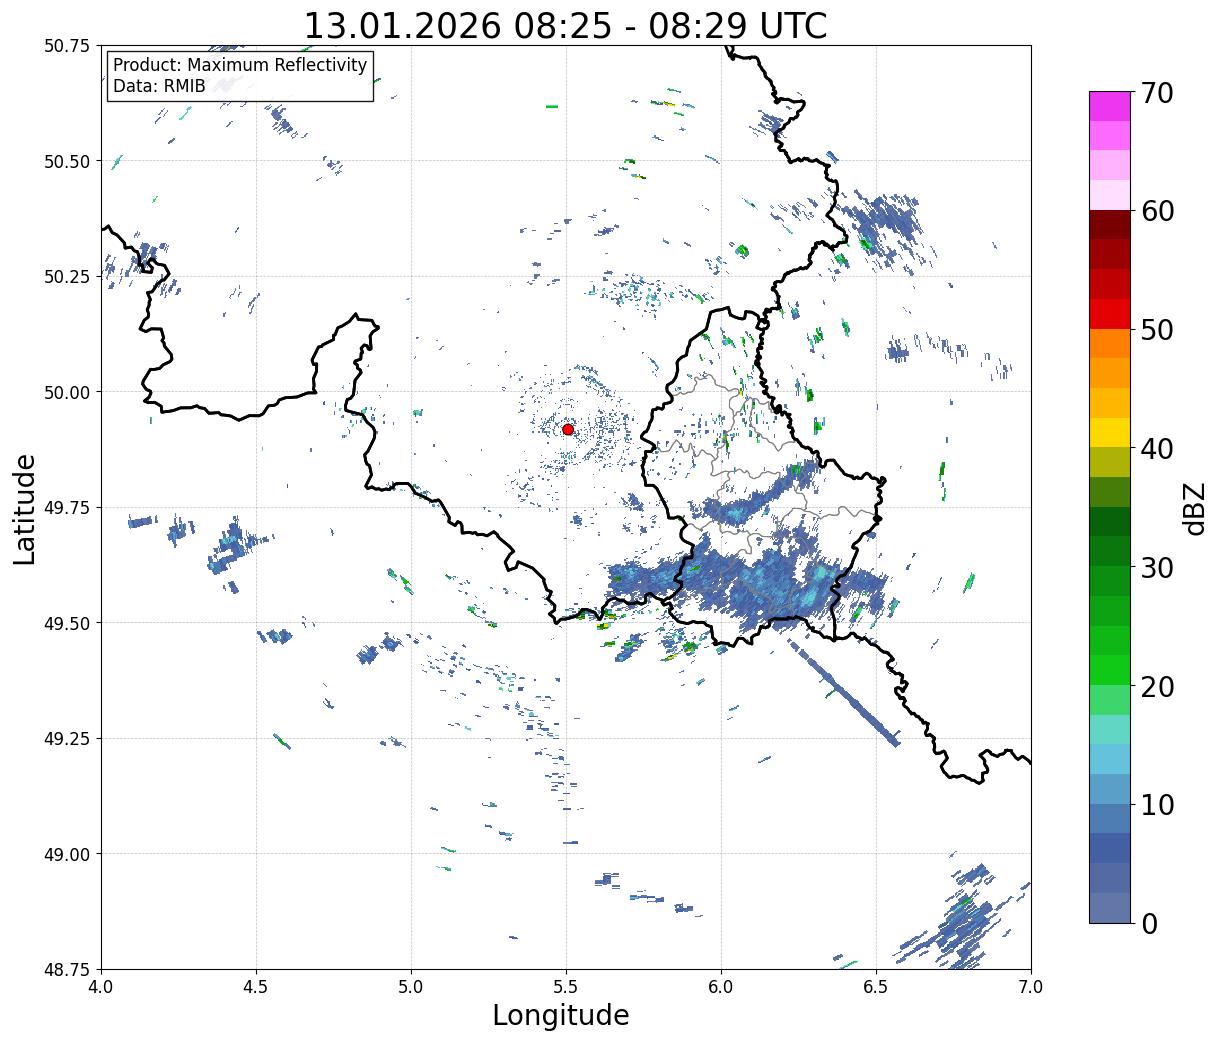Click the y-axis tick label 49.25
The width and height of the screenshot is (1219, 1040).
click(x=67, y=738)
